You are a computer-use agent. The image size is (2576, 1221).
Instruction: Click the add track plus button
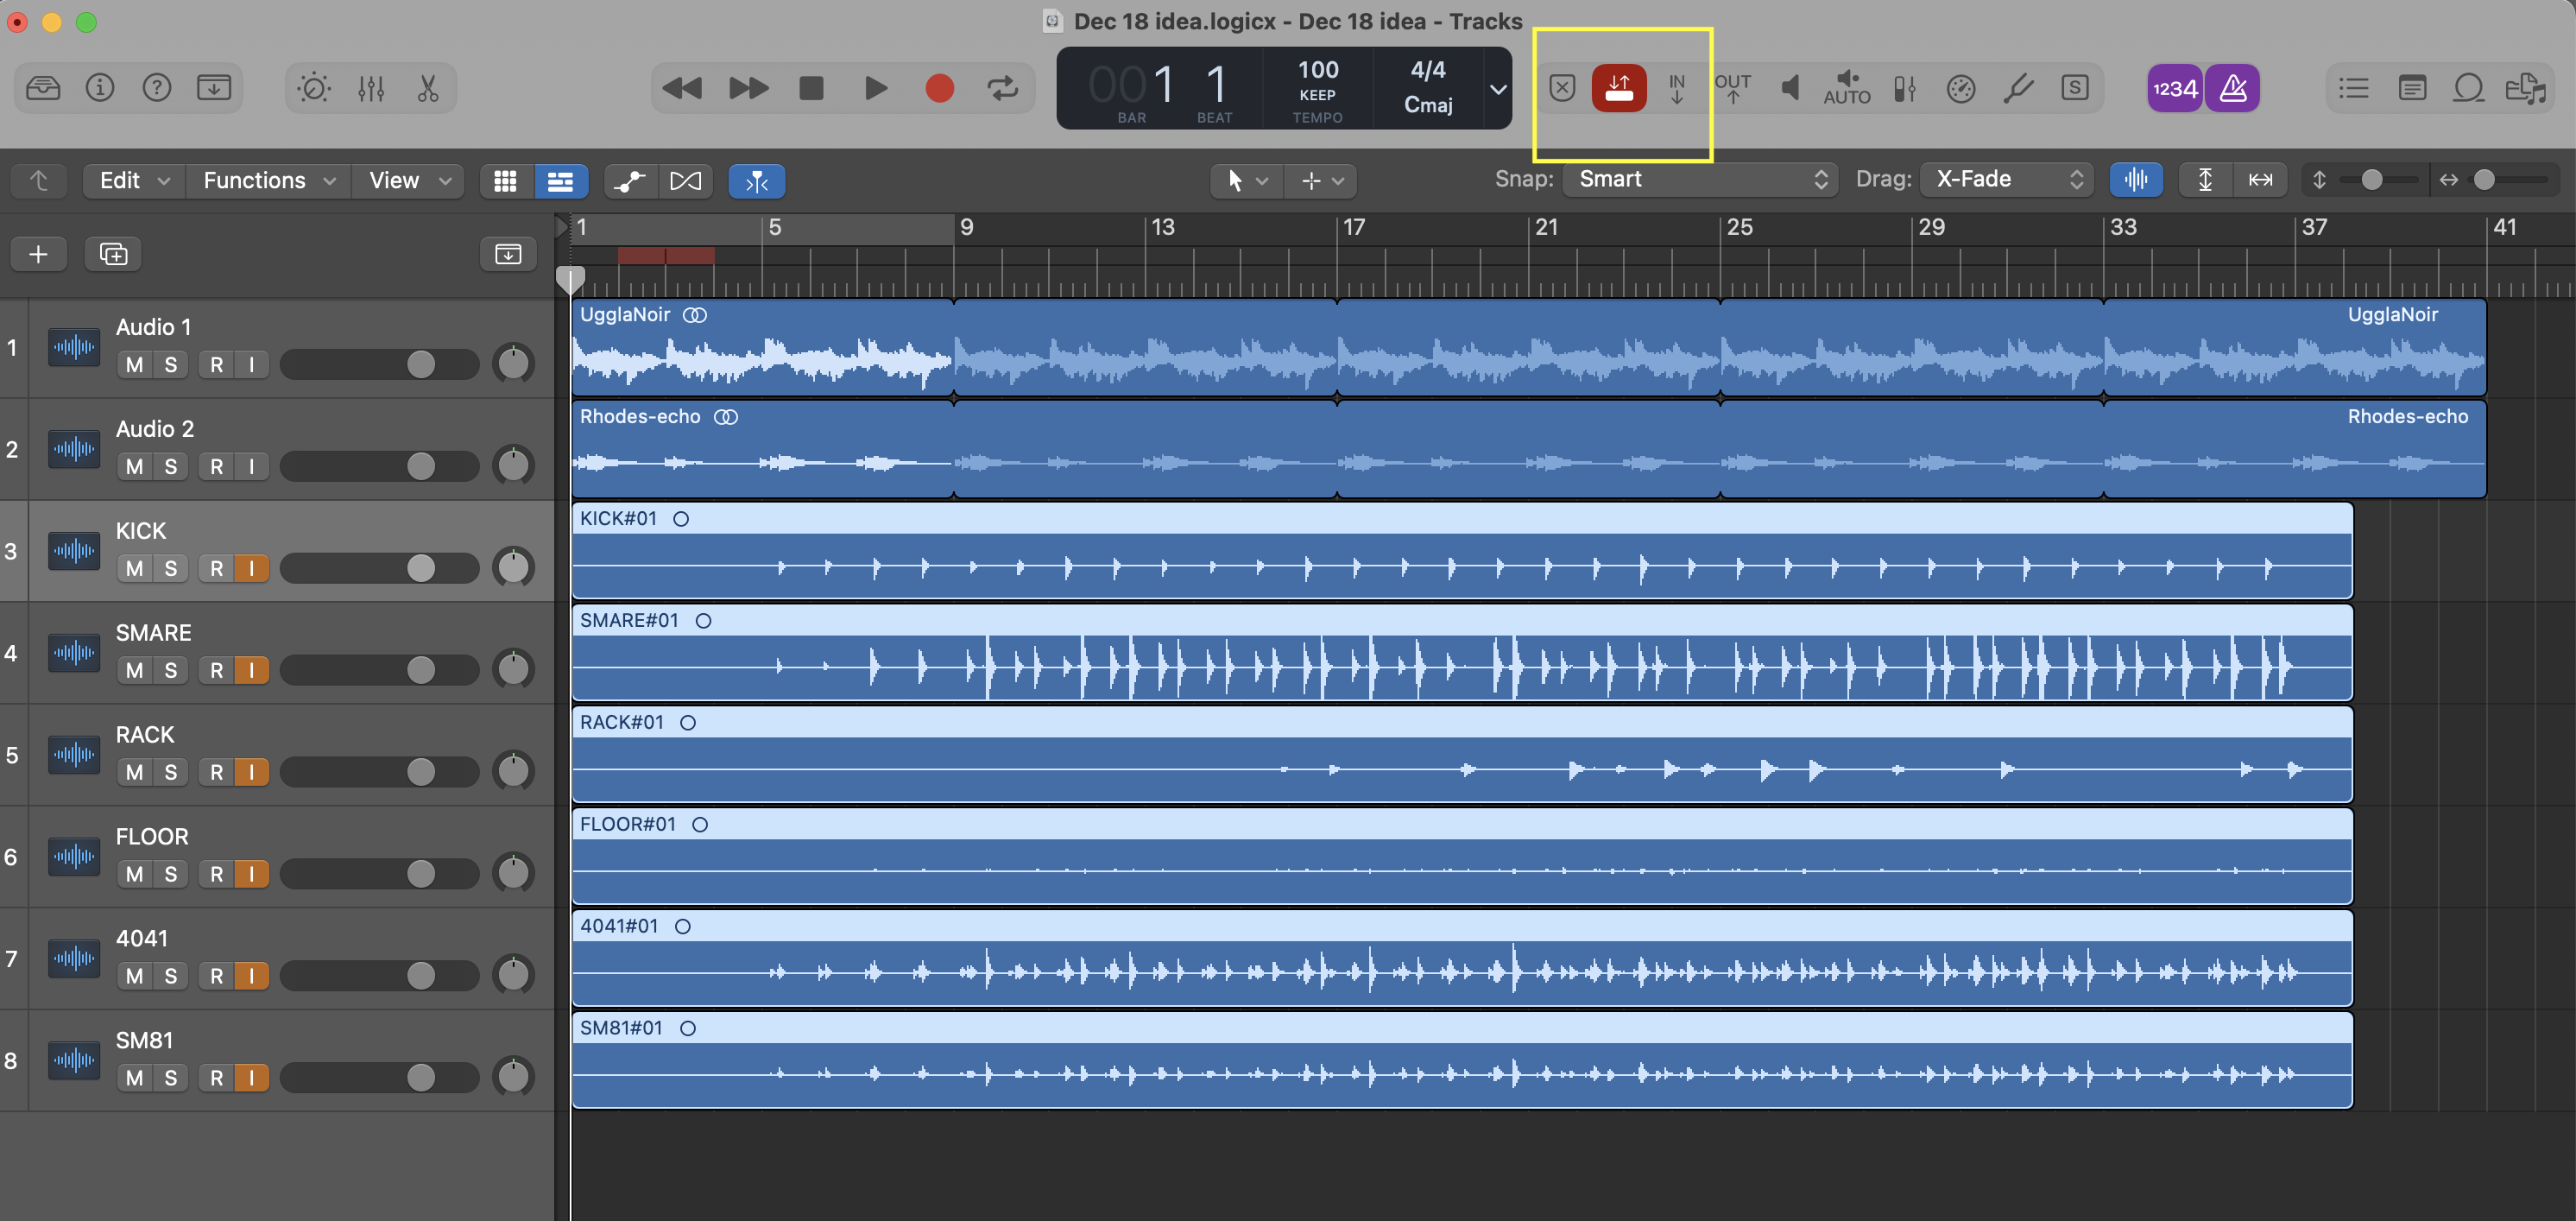(38, 254)
